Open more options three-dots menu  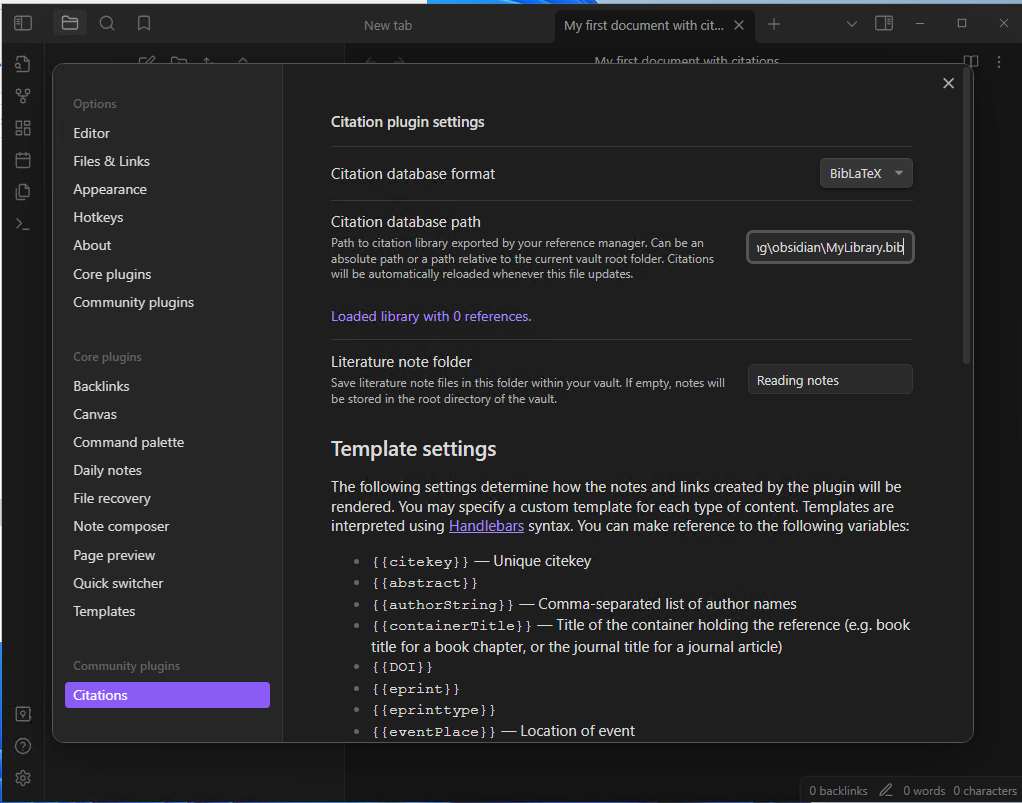[999, 62]
